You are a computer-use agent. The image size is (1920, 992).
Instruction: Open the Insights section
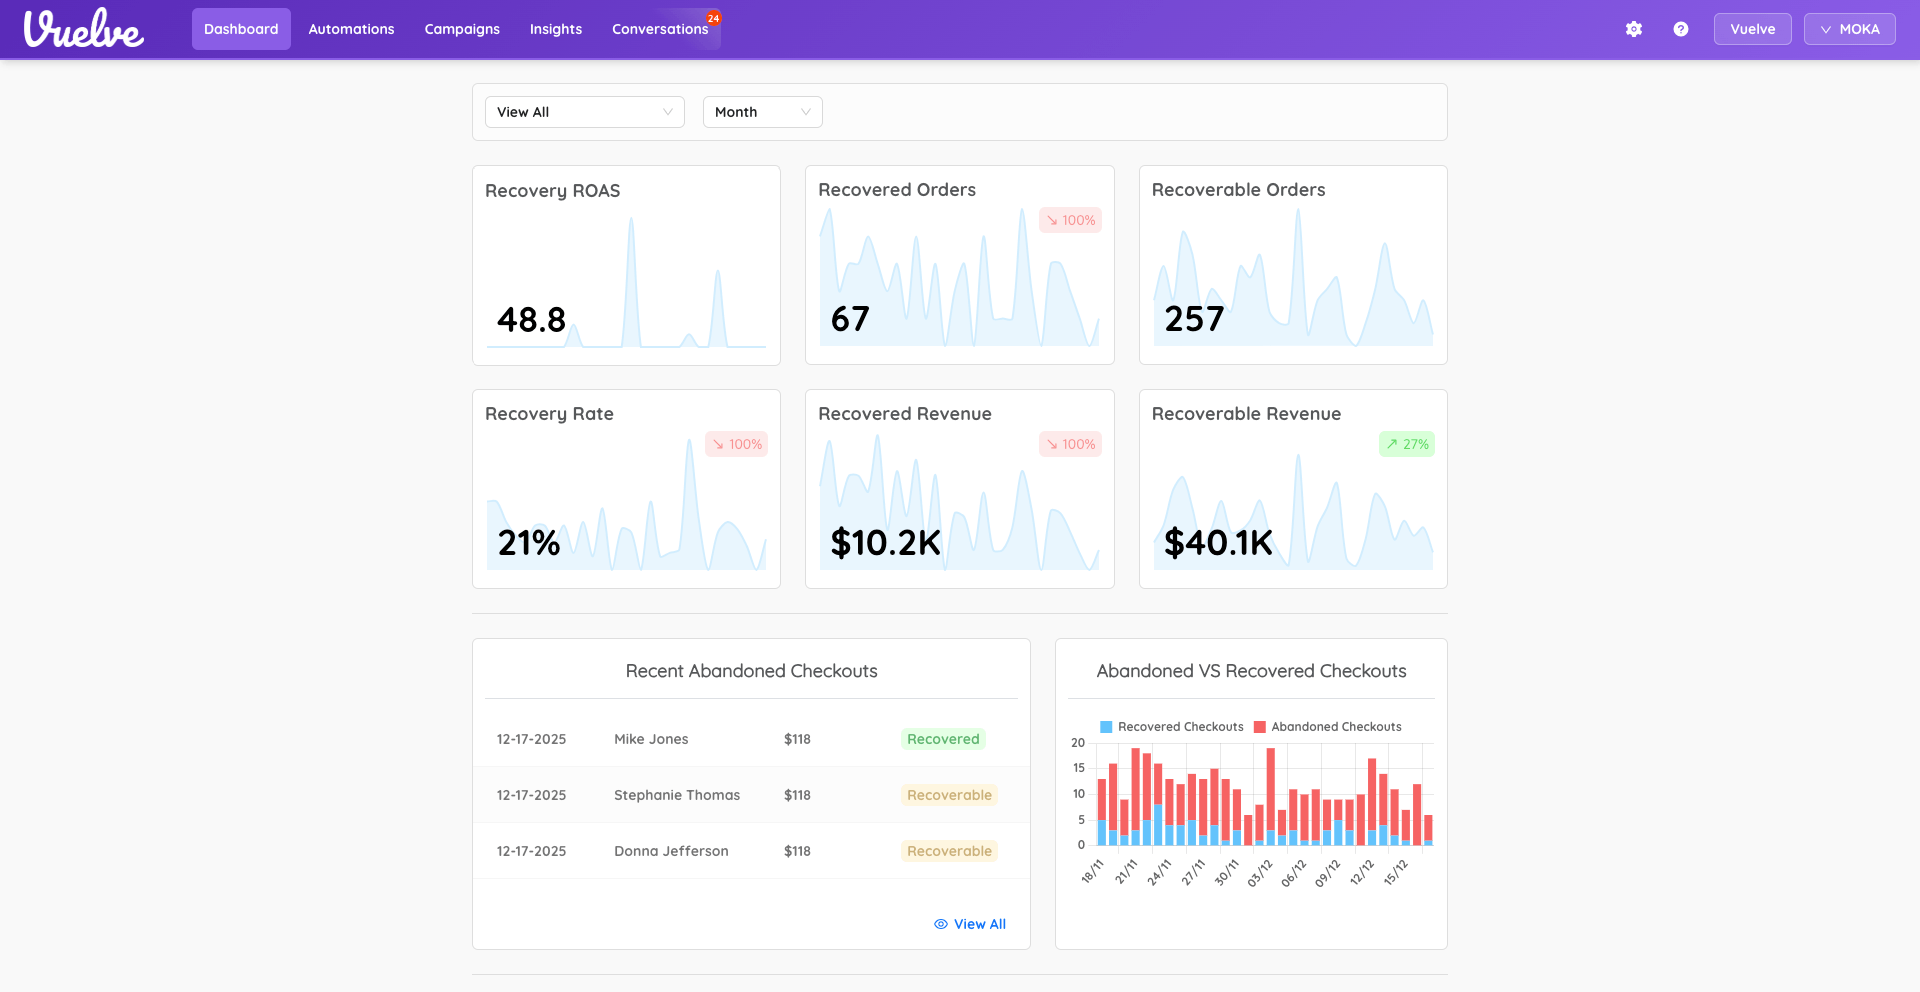coord(555,29)
